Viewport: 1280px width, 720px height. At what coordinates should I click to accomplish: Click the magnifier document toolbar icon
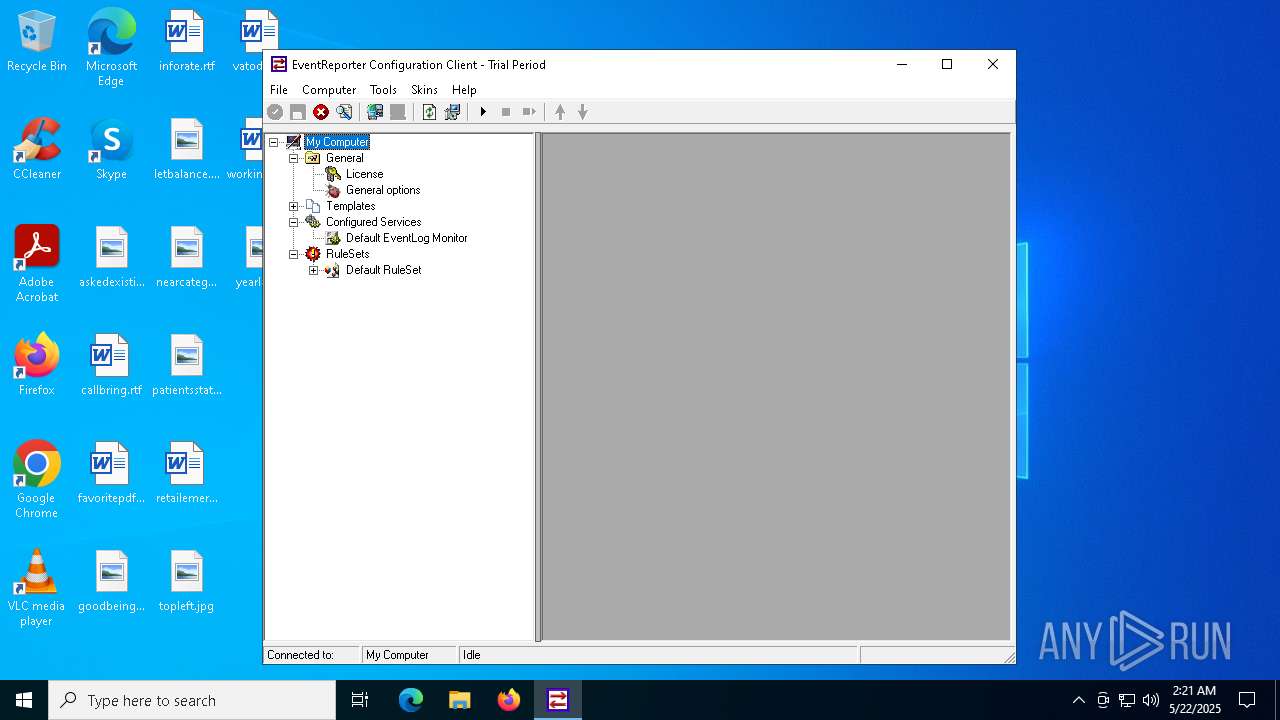pyautogui.click(x=345, y=112)
